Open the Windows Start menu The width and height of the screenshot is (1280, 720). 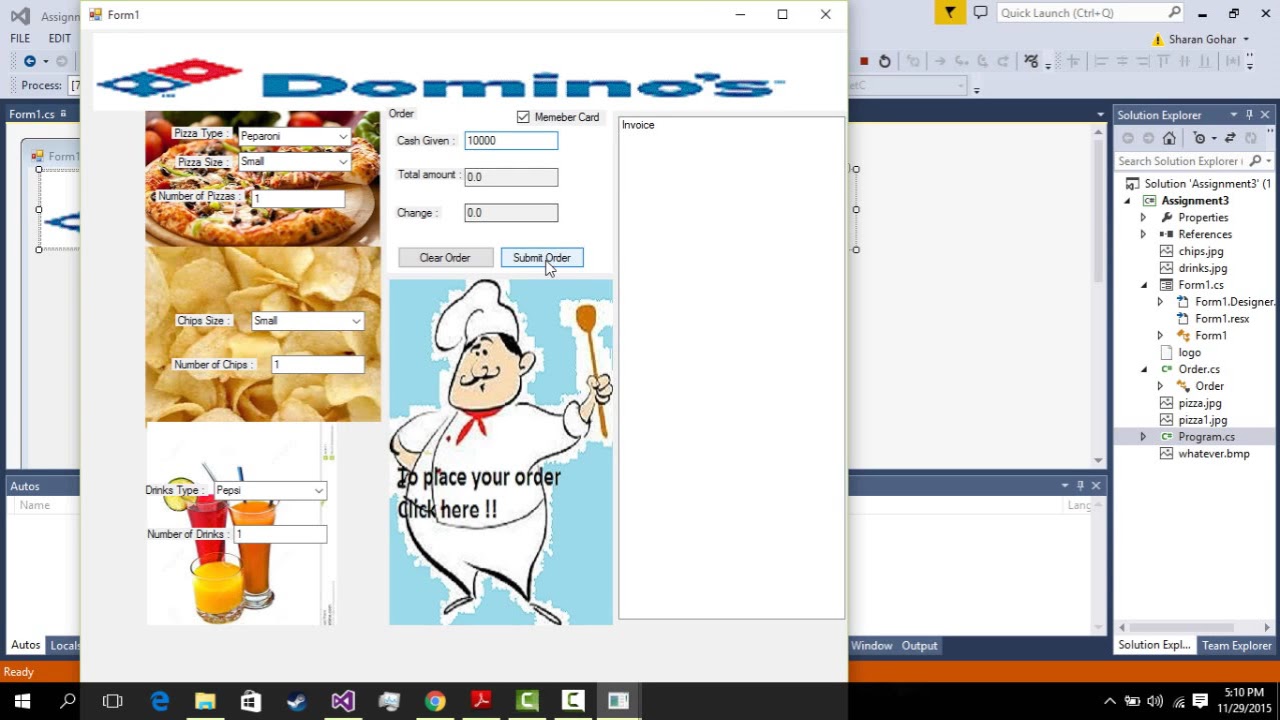[x=22, y=701]
